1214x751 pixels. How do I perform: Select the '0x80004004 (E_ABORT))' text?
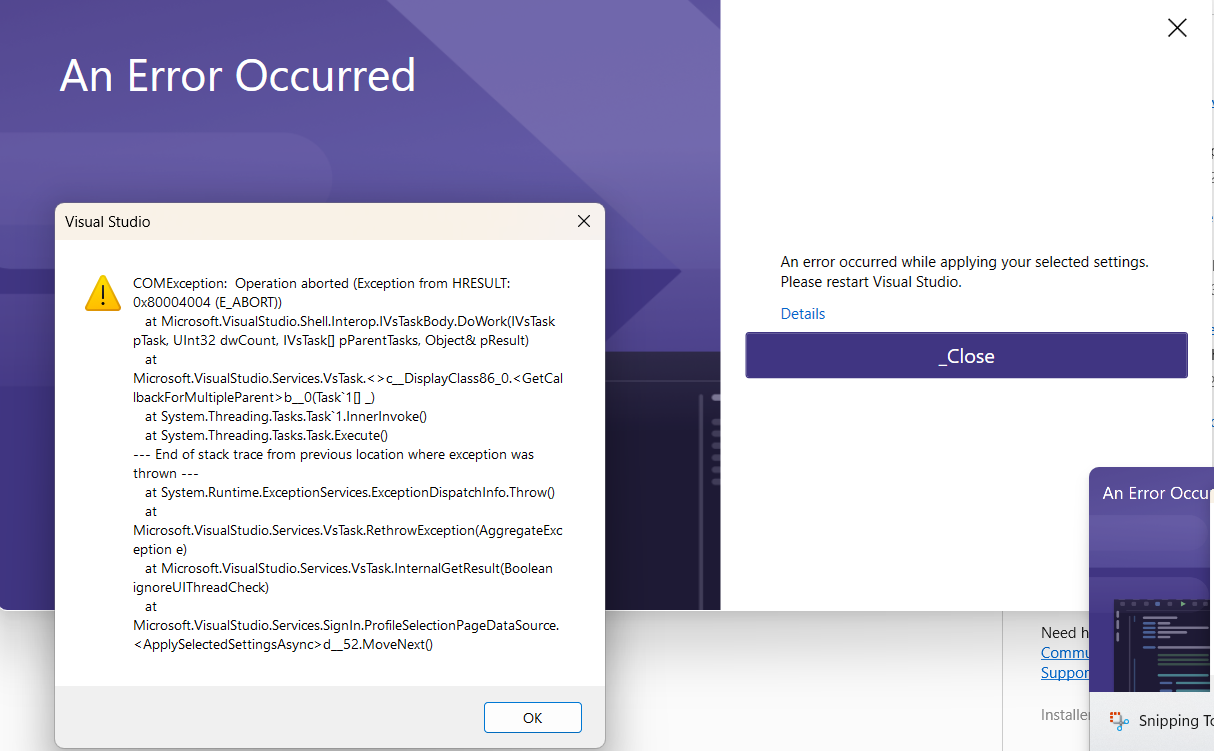208,302
